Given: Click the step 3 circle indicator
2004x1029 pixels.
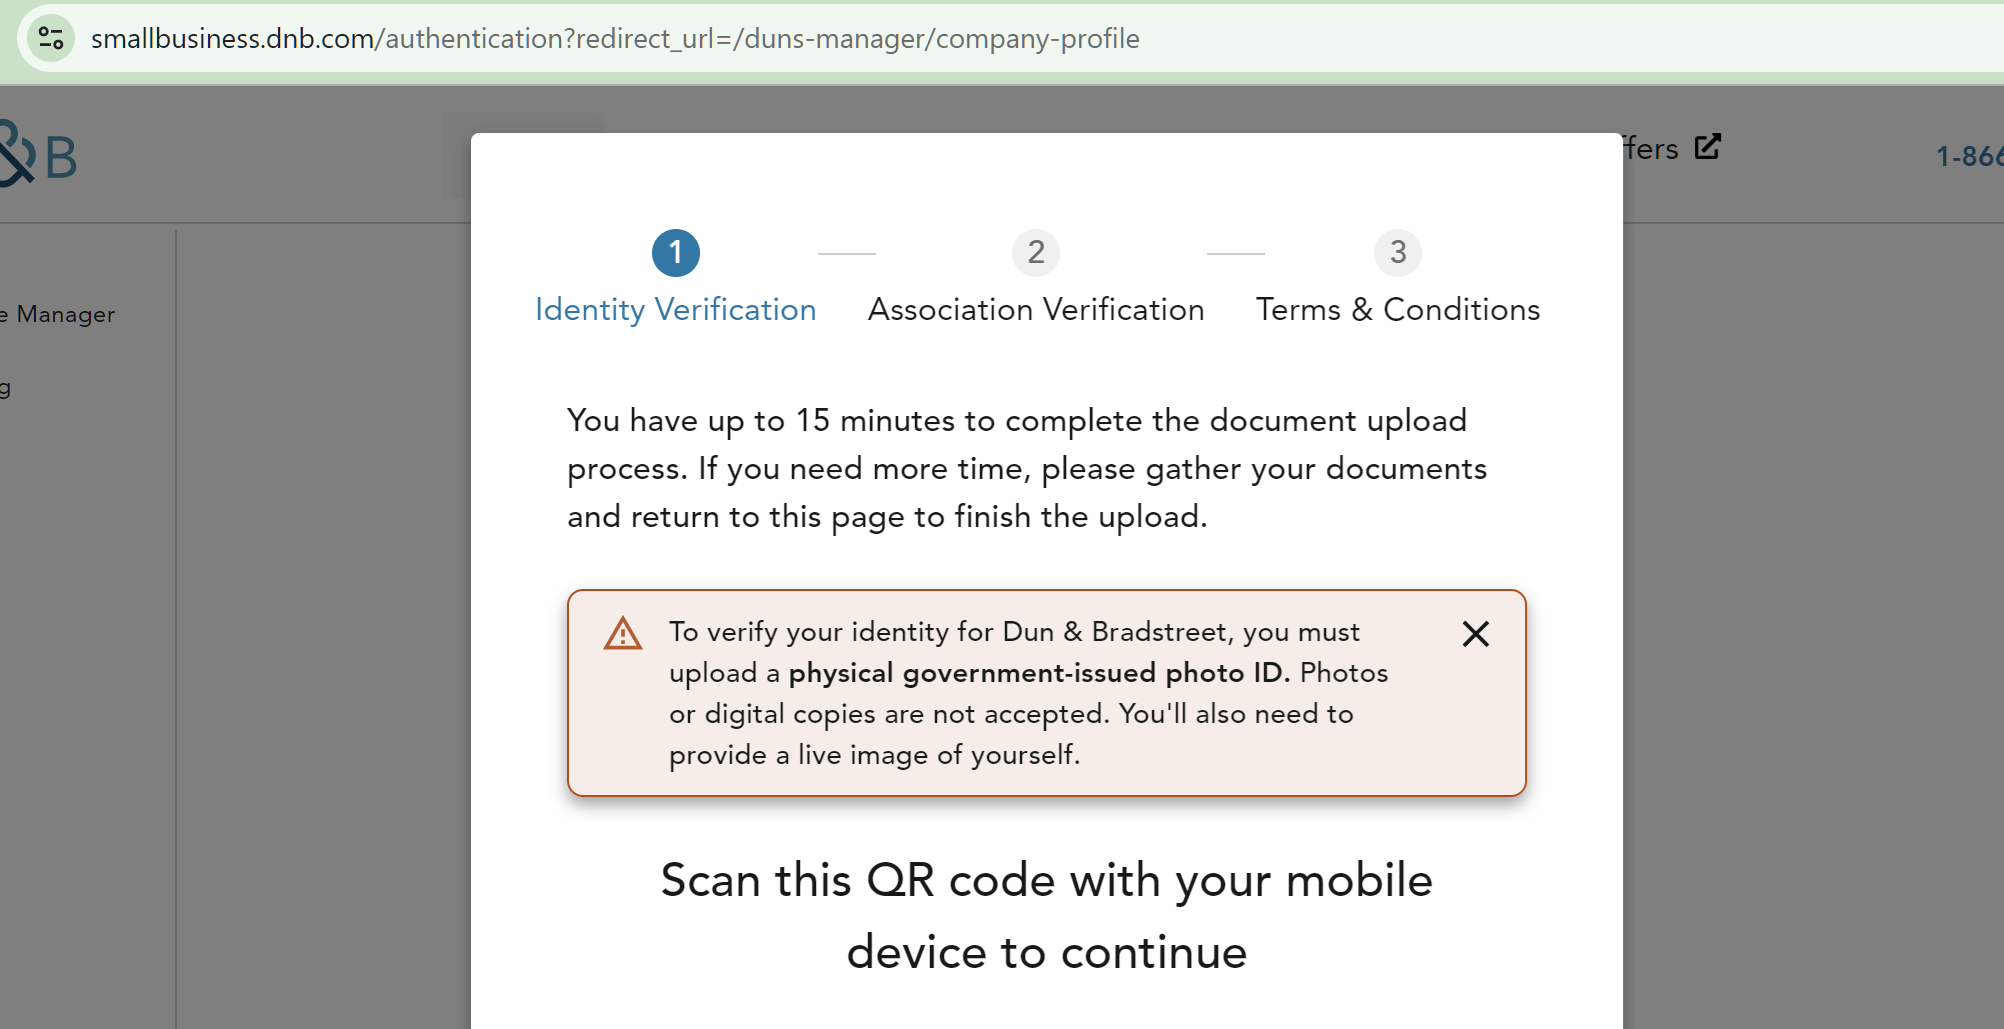Looking at the screenshot, I should [1397, 253].
